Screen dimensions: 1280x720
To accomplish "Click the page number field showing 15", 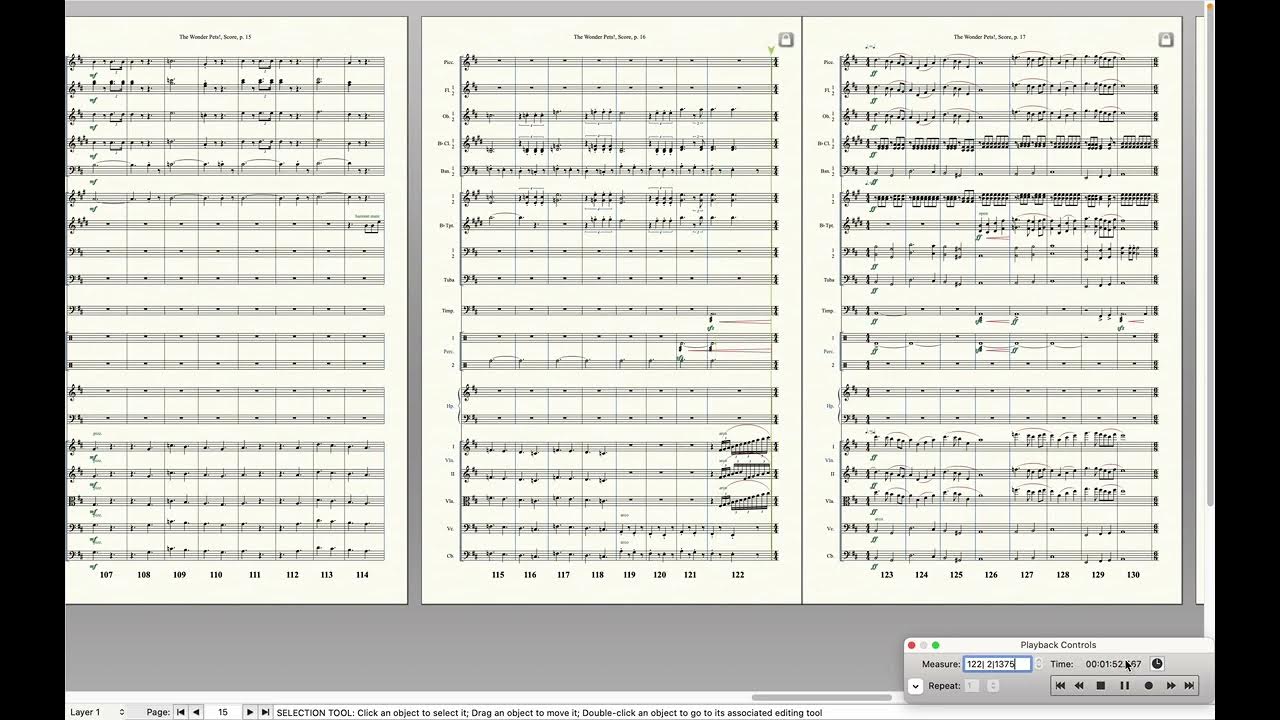I will (223, 712).
